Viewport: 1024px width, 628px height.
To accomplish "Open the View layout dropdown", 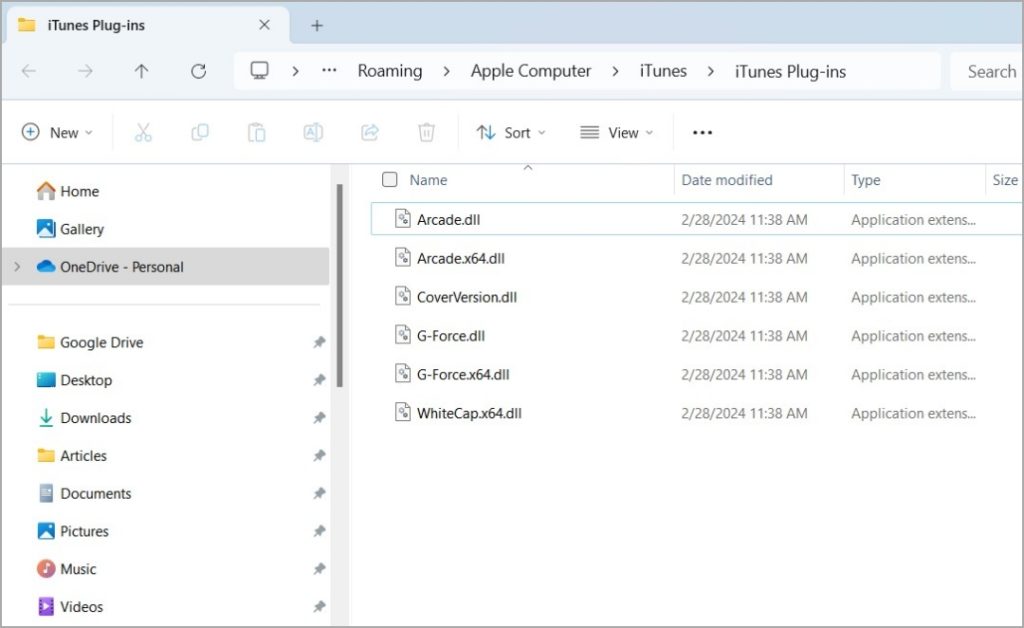I will pyautogui.click(x=616, y=132).
